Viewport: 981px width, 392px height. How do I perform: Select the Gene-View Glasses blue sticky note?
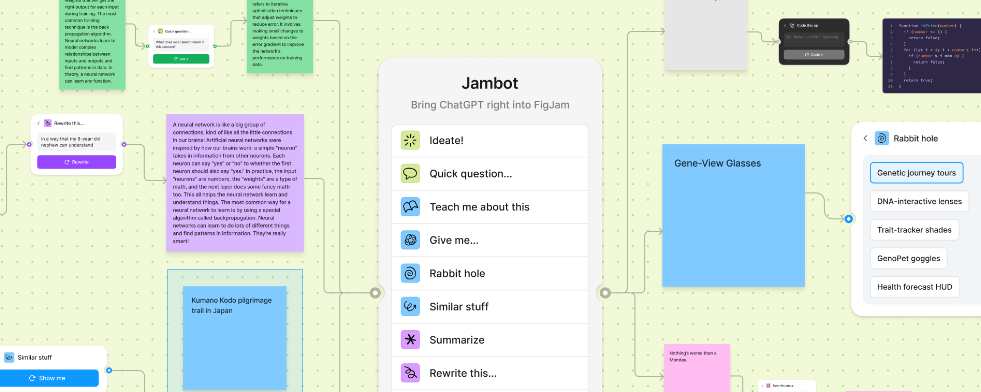pyautogui.click(x=733, y=216)
